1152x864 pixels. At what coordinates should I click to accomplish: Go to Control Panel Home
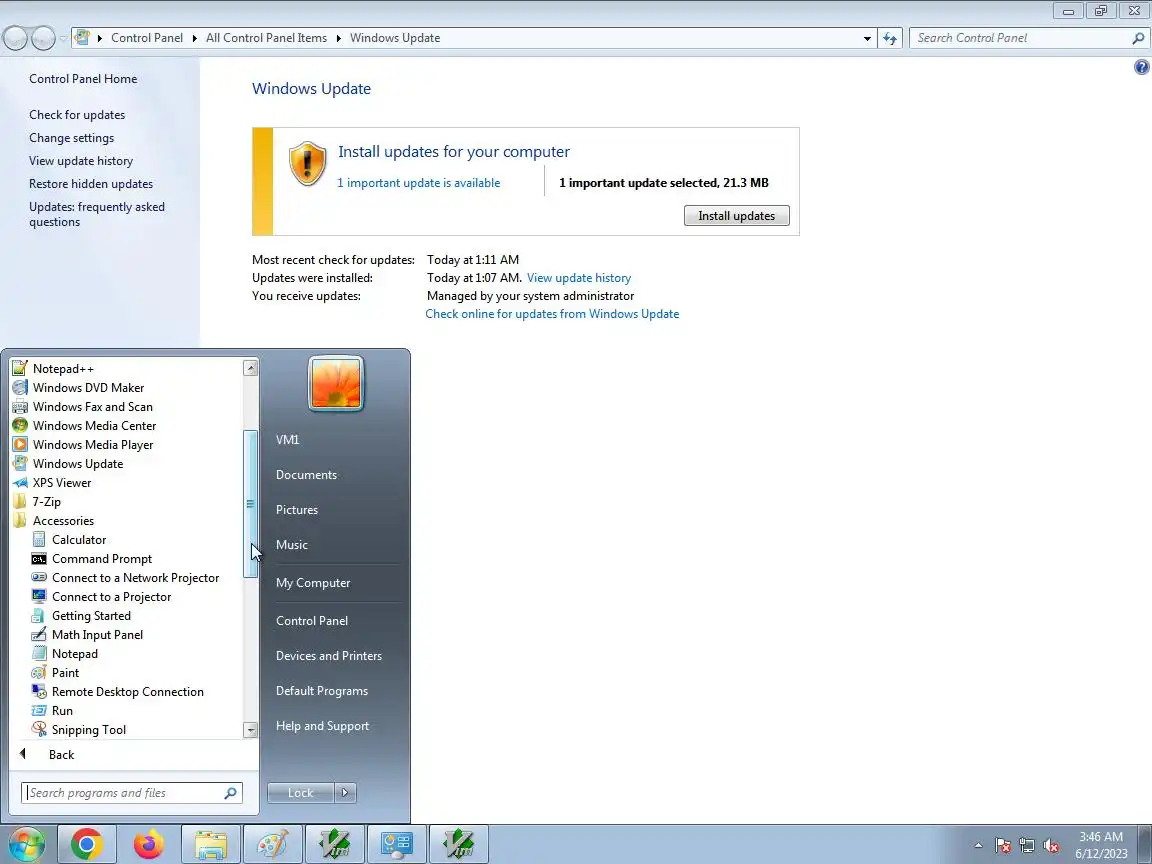(x=83, y=79)
